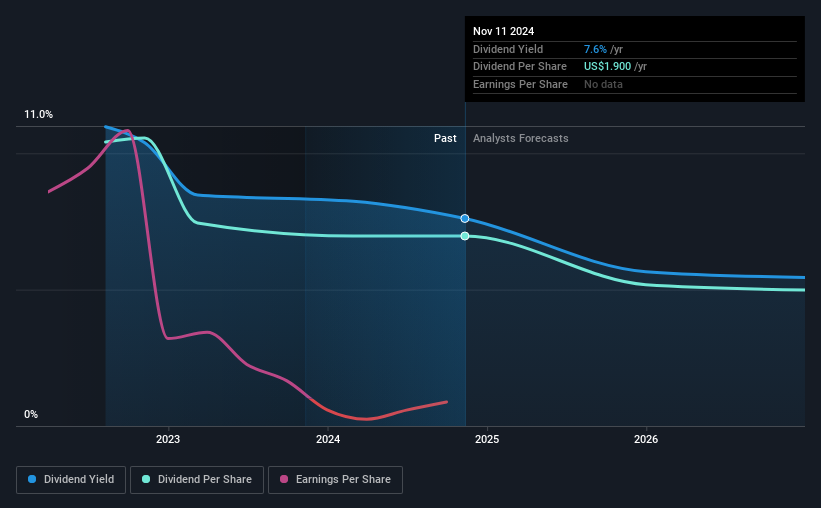821x508 pixels.
Task: Toggle the Dividend Yield legend button
Action: pos(71,480)
